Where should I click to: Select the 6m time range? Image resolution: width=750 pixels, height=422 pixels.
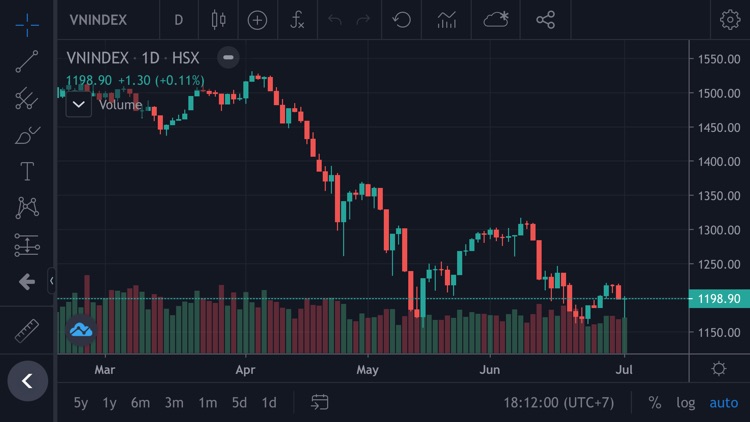pyautogui.click(x=140, y=402)
